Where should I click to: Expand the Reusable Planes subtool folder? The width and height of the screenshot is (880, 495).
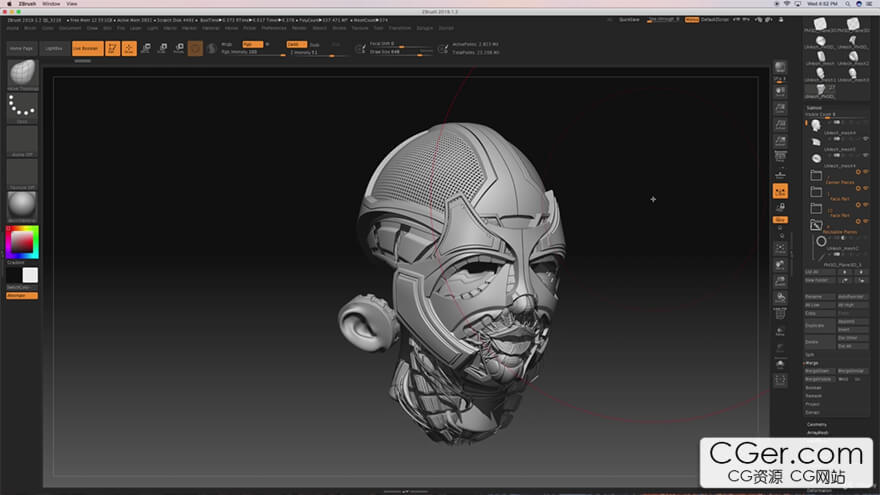pyautogui.click(x=816, y=225)
